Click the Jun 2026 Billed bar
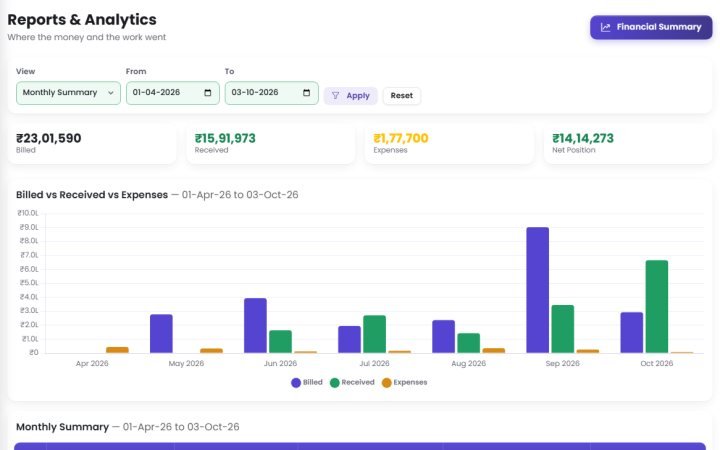The height and width of the screenshot is (450, 720). coord(255,326)
